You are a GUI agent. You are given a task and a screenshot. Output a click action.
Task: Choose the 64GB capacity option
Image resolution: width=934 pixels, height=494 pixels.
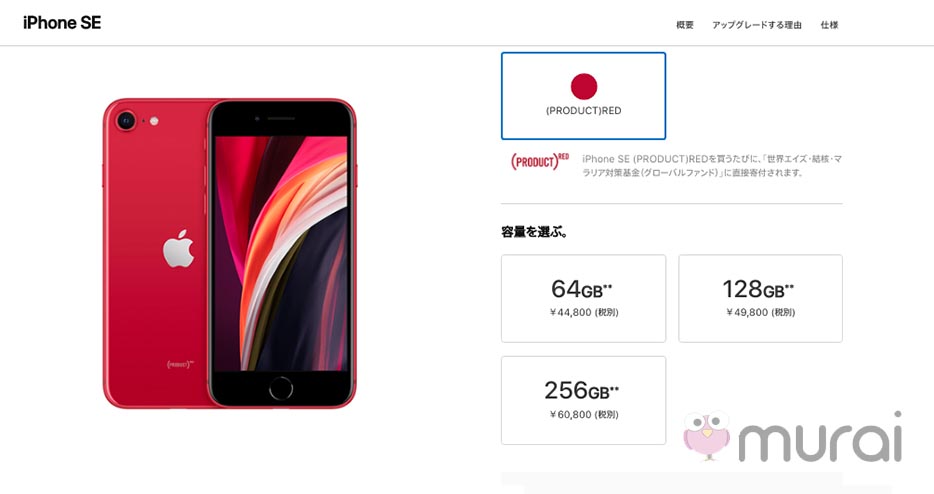click(583, 299)
